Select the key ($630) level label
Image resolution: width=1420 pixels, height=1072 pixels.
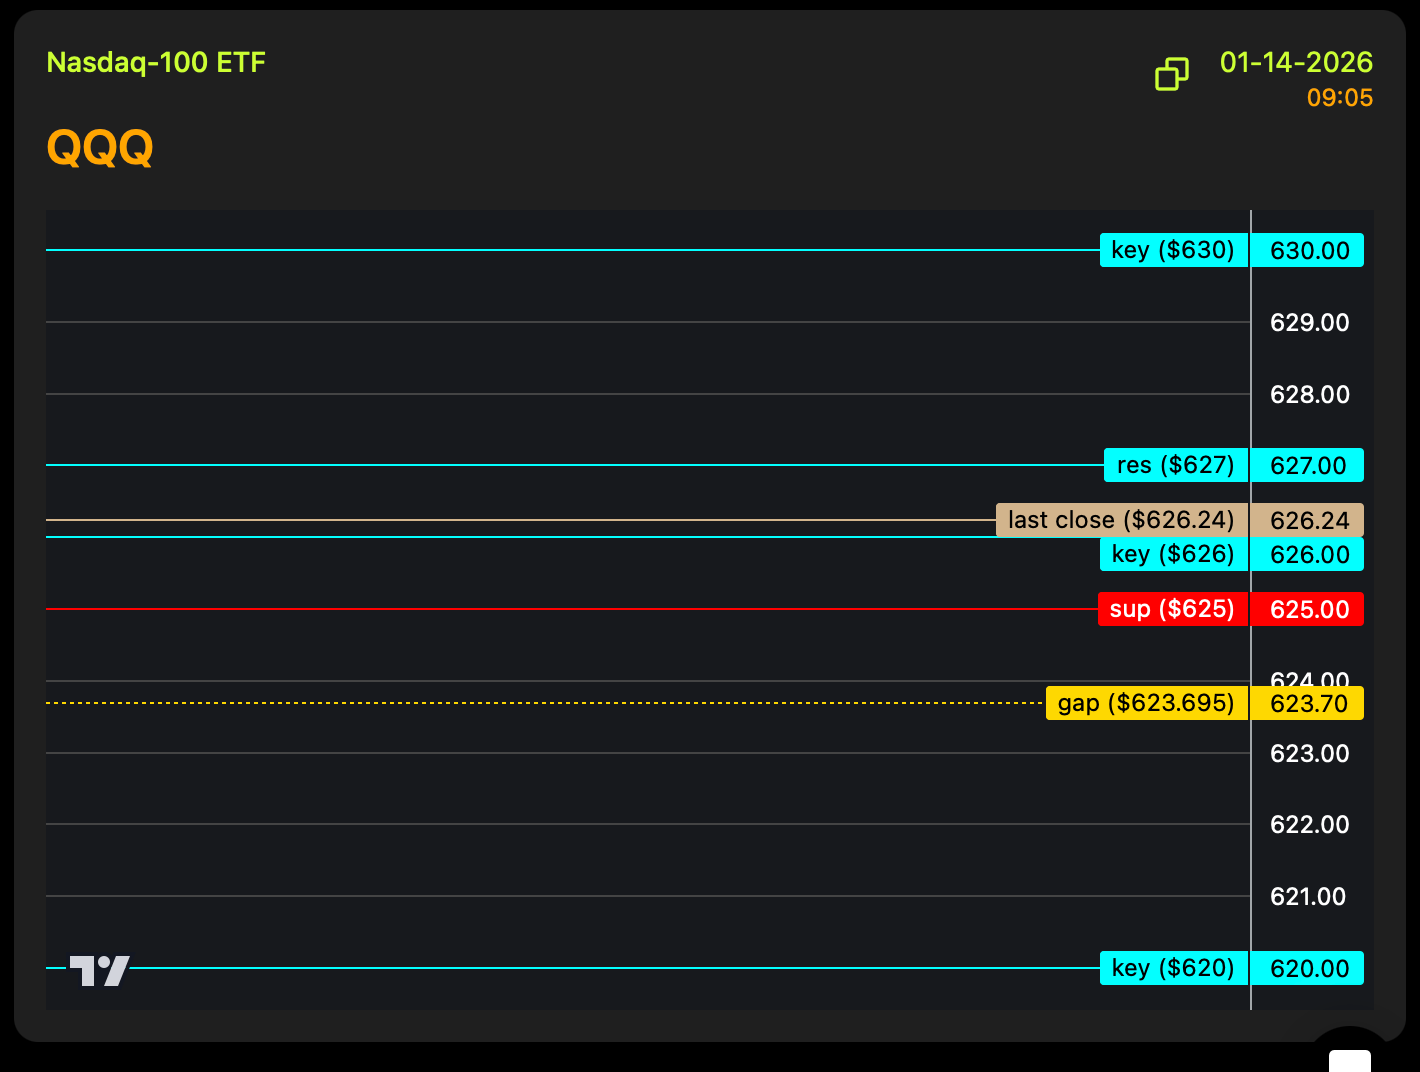(x=1173, y=250)
